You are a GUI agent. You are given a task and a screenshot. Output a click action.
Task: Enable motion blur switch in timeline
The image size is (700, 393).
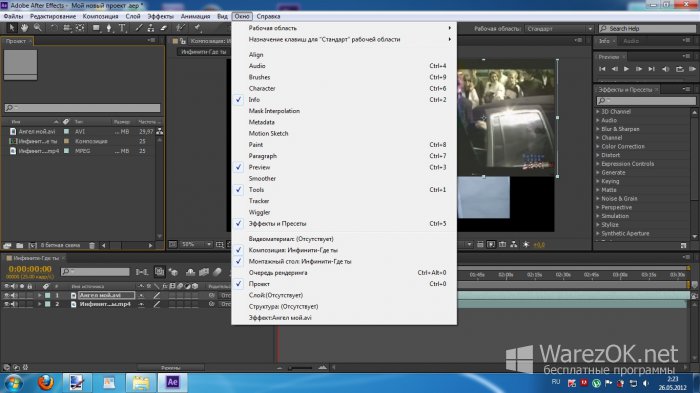point(217,272)
